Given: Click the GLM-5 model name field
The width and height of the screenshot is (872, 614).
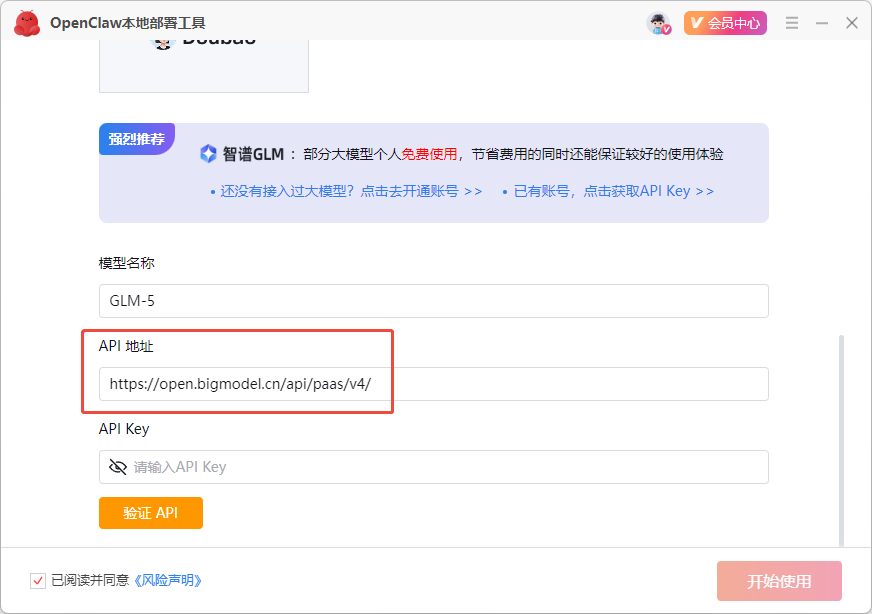Looking at the screenshot, I should [434, 301].
